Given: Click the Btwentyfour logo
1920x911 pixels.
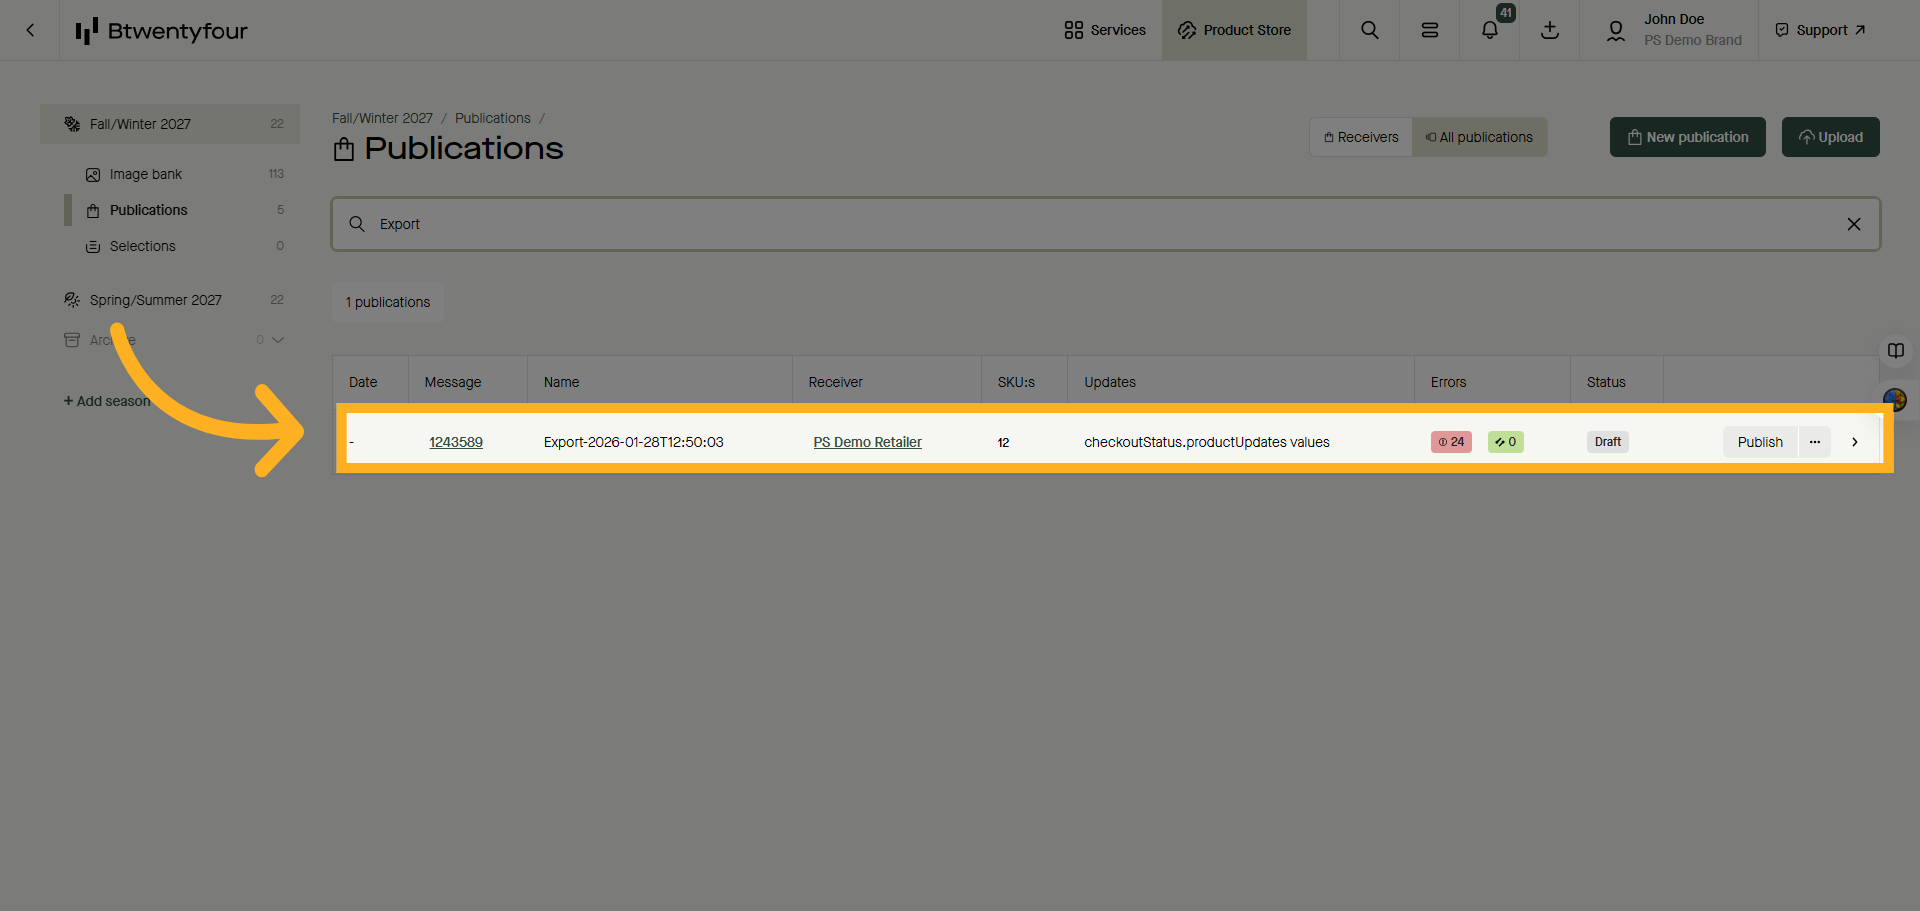Looking at the screenshot, I should [160, 30].
